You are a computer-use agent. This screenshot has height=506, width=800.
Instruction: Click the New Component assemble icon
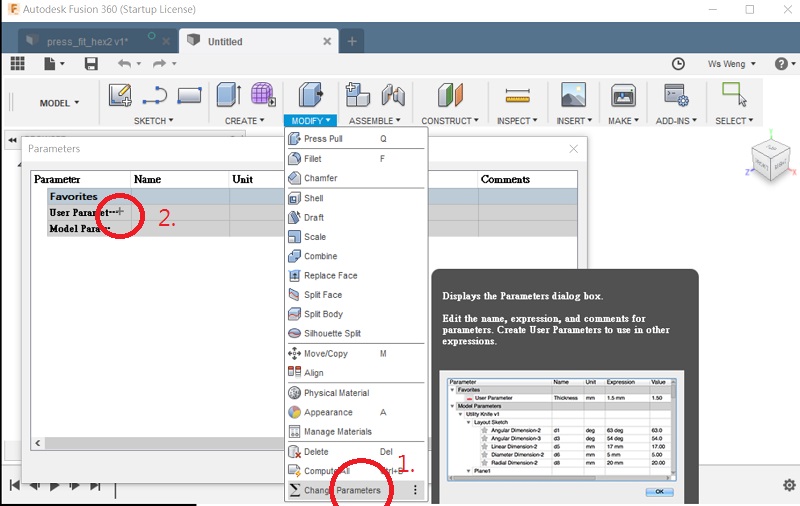(x=358, y=95)
